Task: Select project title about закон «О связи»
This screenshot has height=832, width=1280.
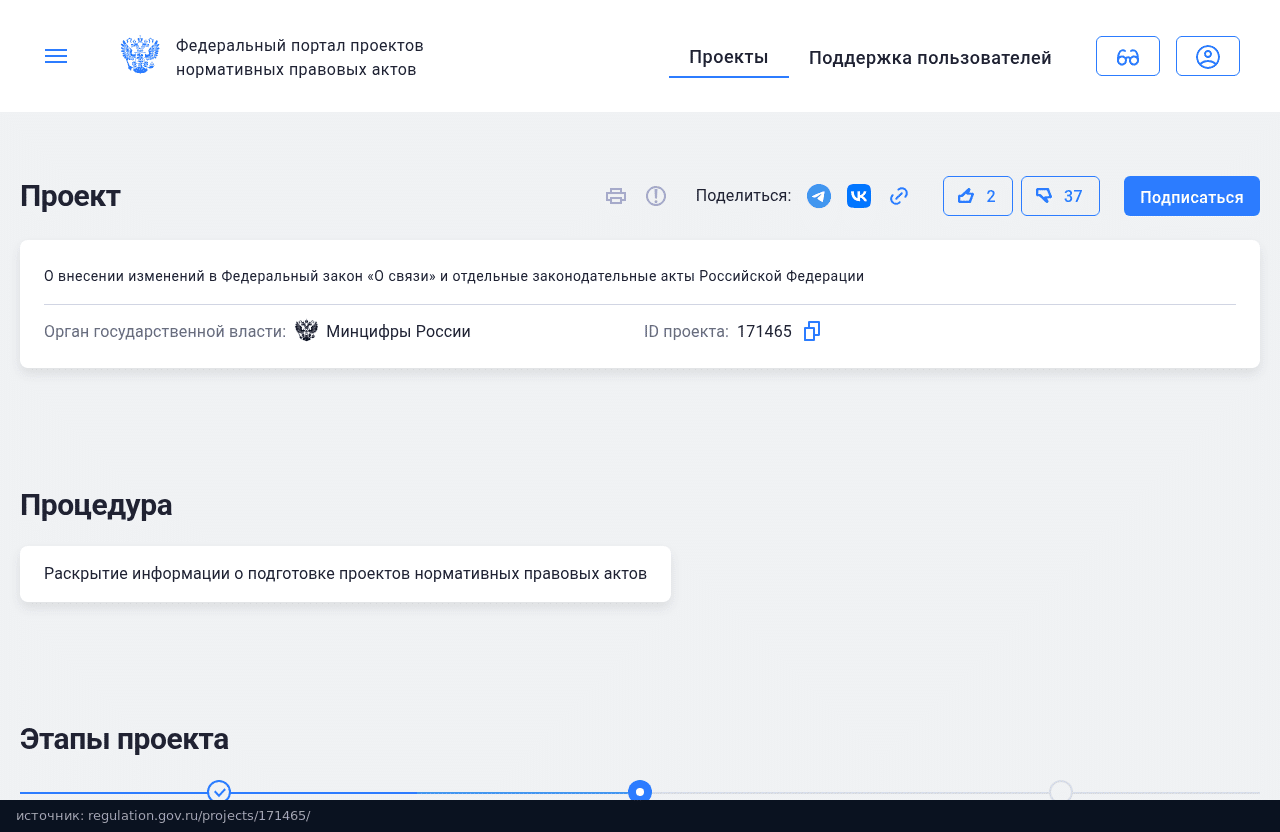Action: (x=454, y=276)
